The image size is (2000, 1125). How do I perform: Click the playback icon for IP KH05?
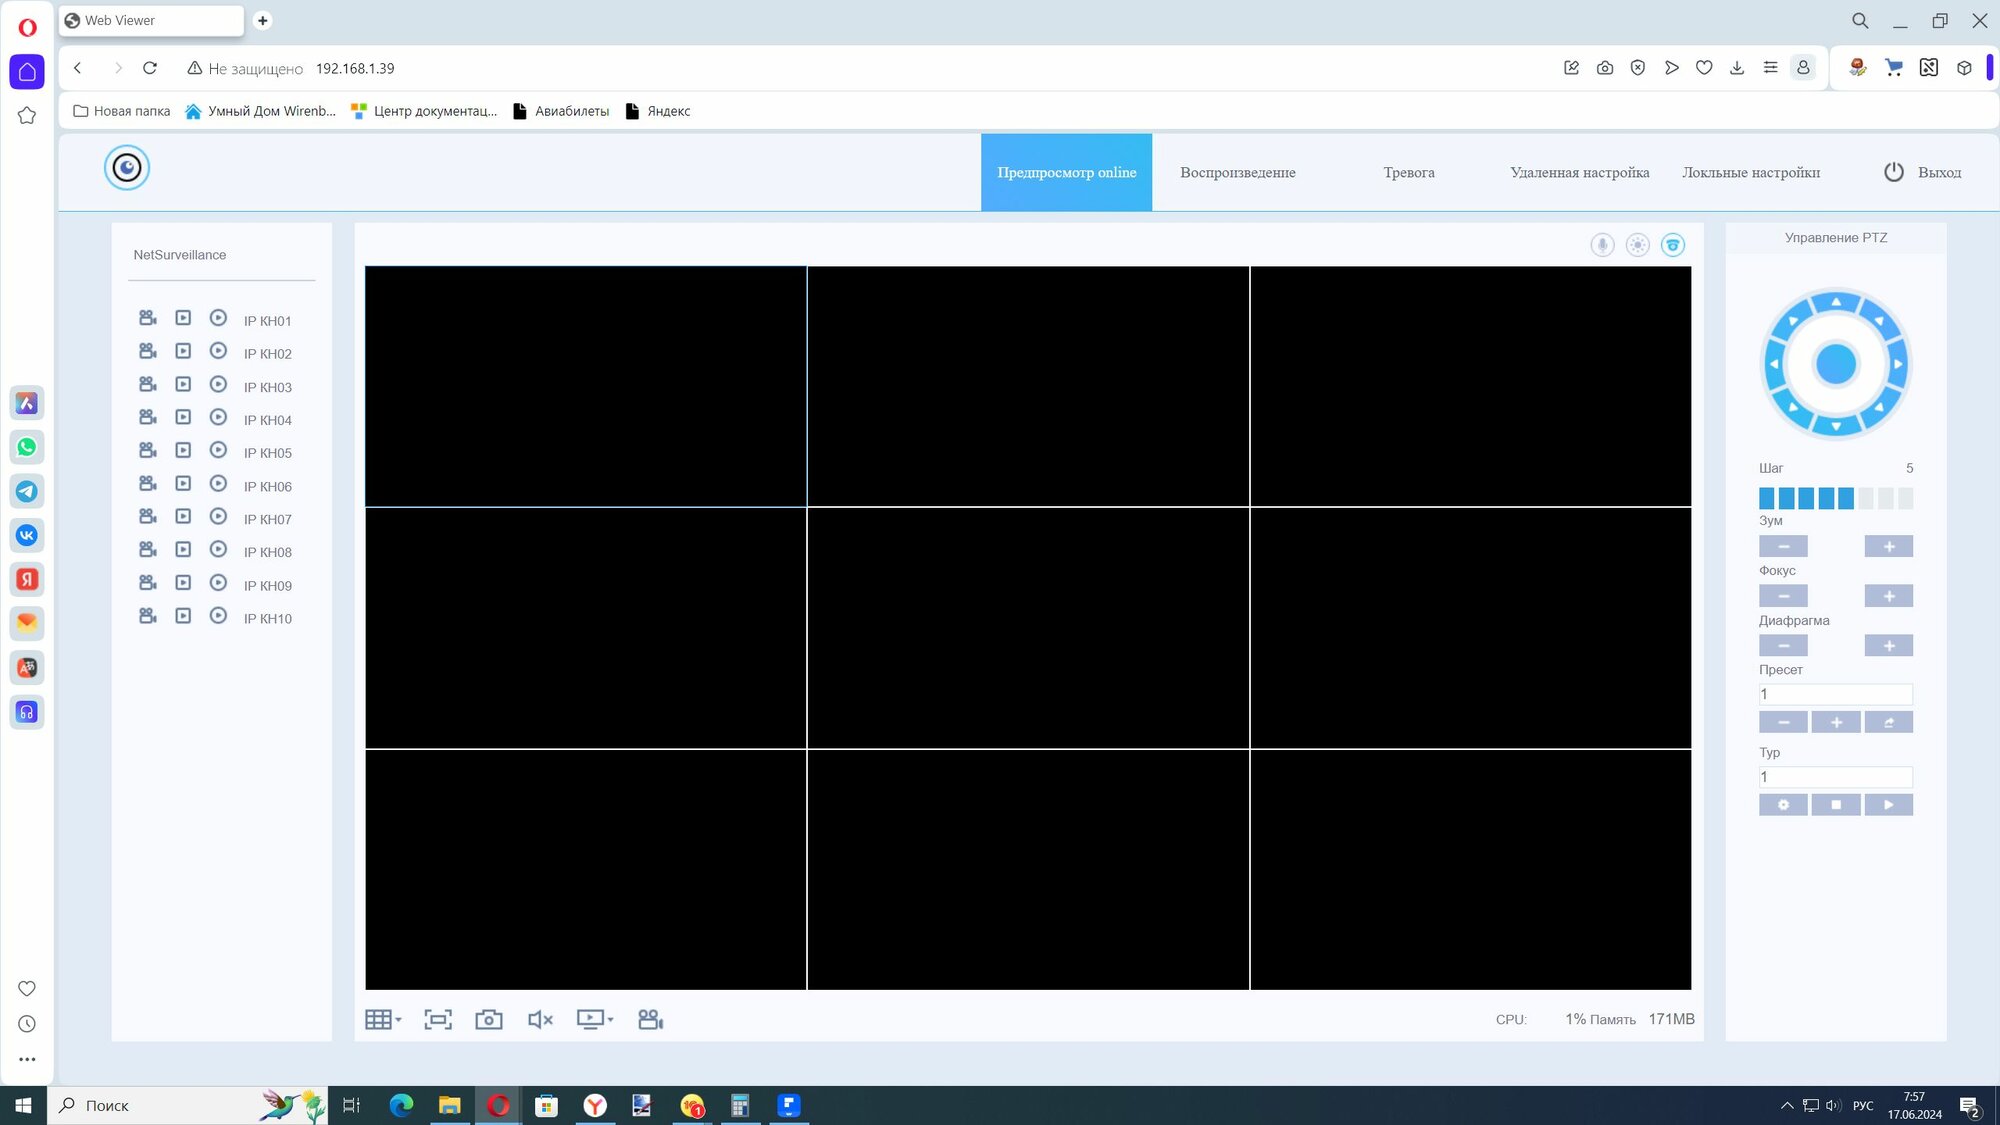tap(218, 451)
